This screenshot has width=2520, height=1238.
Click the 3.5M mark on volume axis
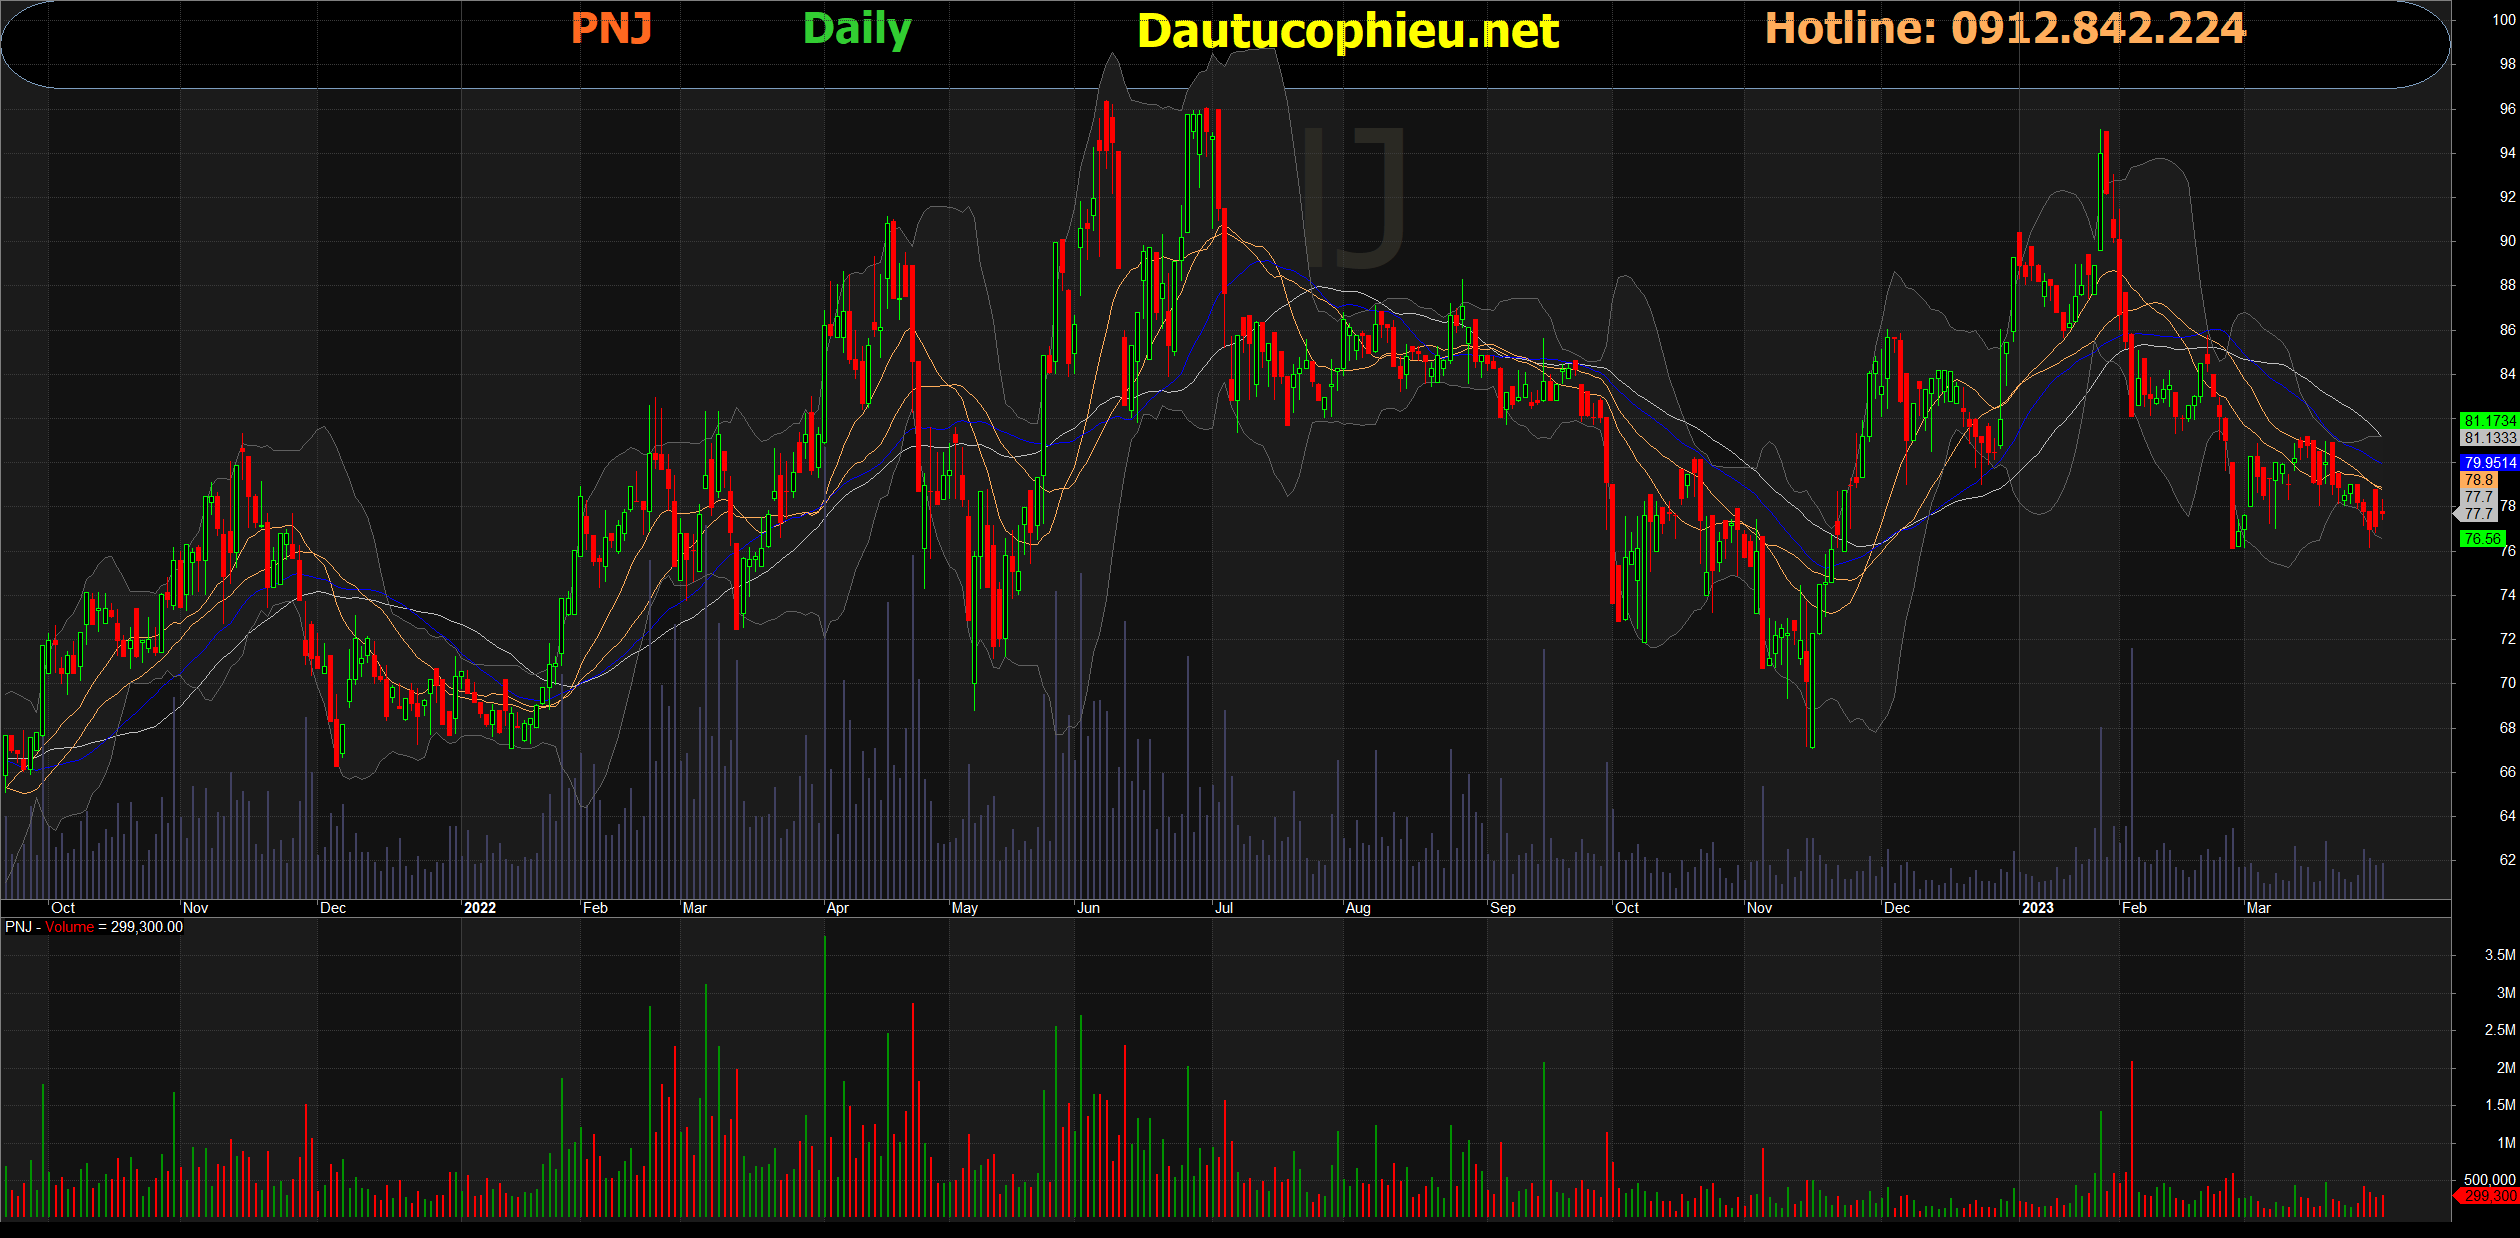click(2499, 955)
